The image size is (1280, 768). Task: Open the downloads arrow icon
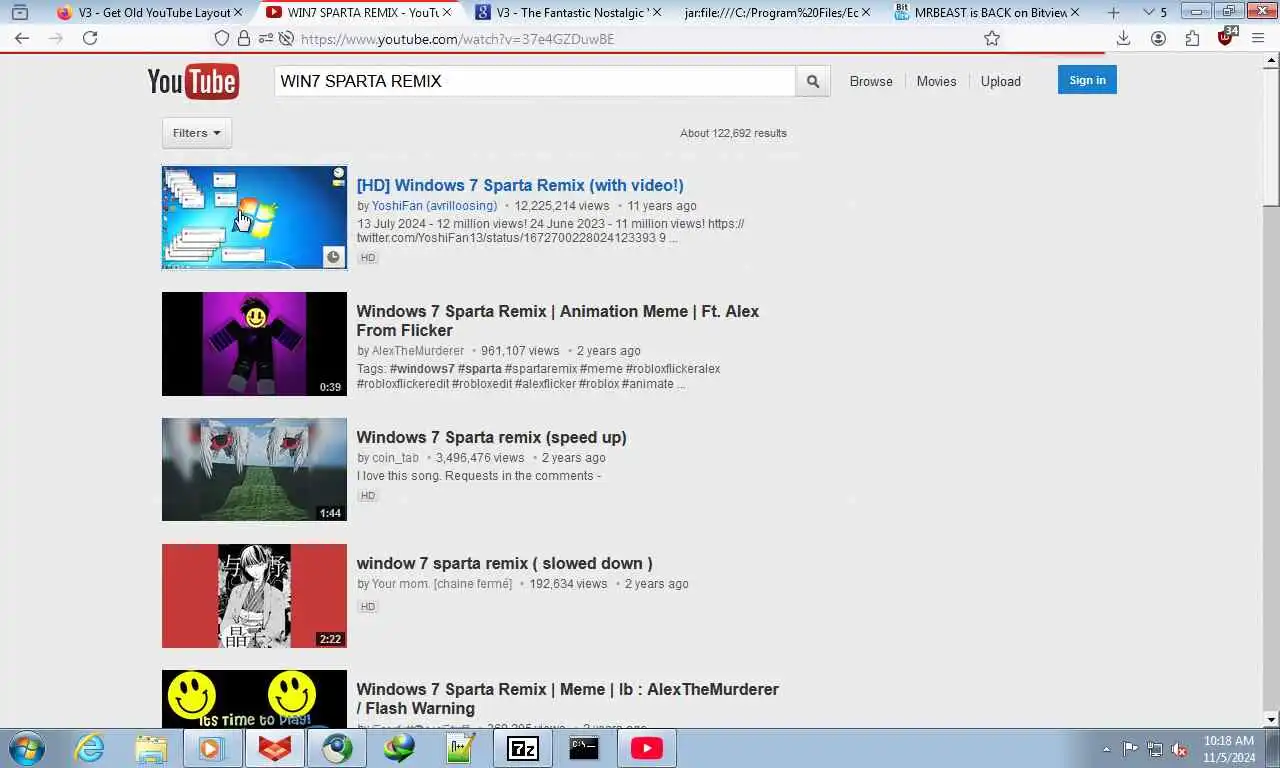1123,38
